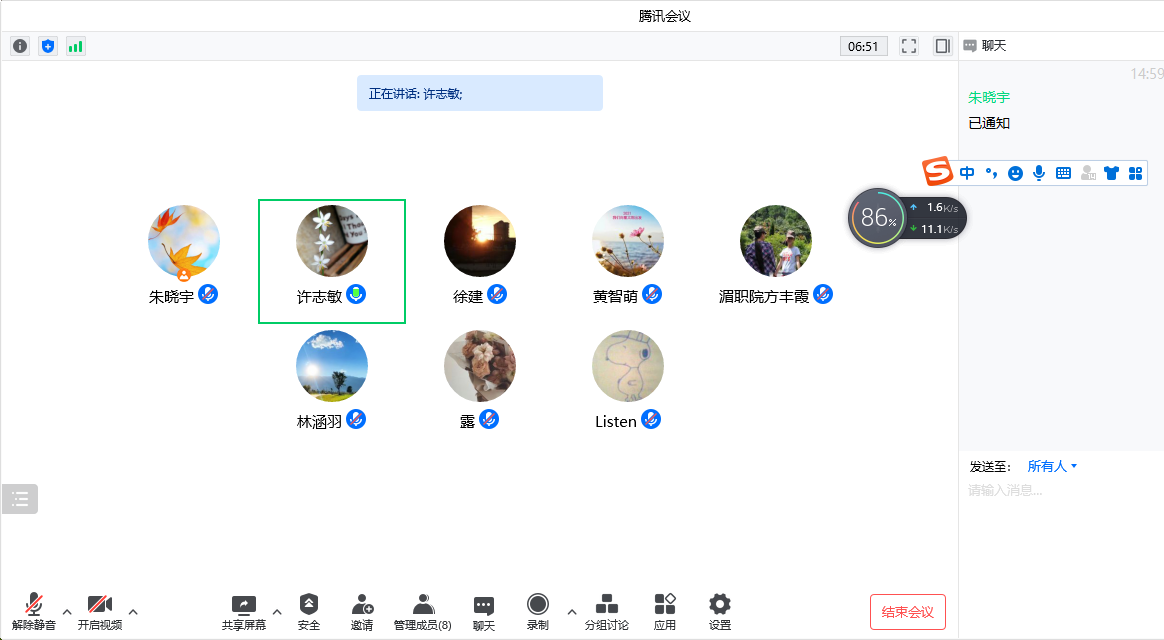
Task: Toggle the side panel layout icon
Action: tap(942, 46)
